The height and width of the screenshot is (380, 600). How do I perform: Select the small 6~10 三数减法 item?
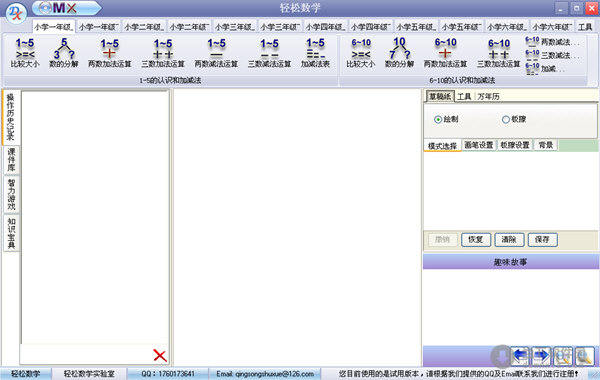(552, 55)
